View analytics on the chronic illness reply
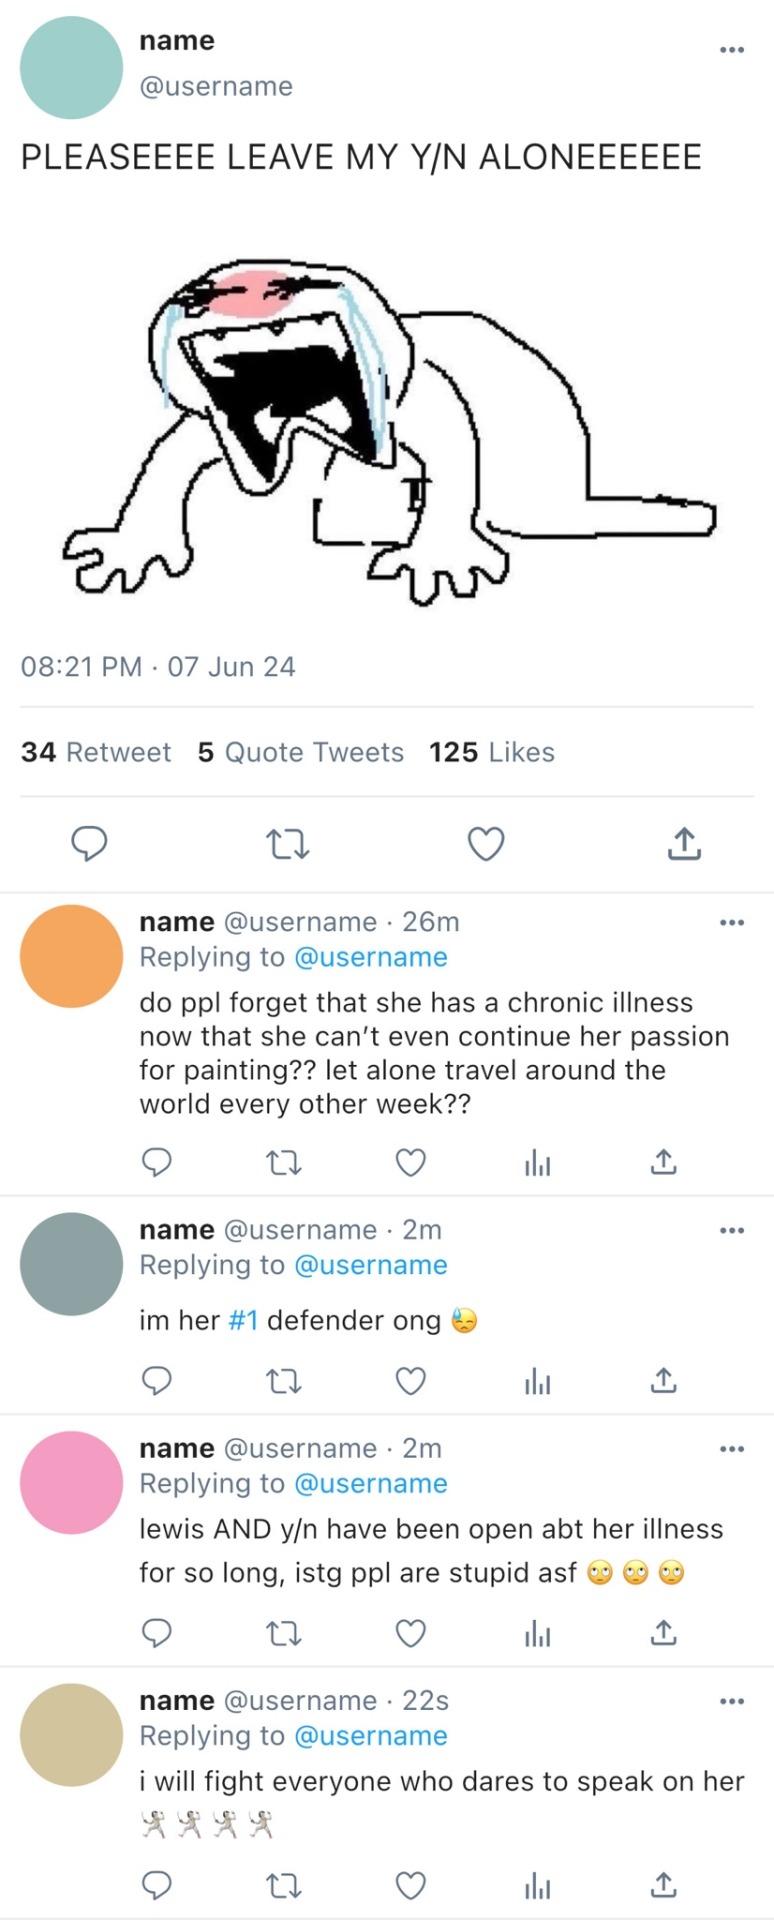Screen dimensions: 774x1920 click(x=538, y=1163)
